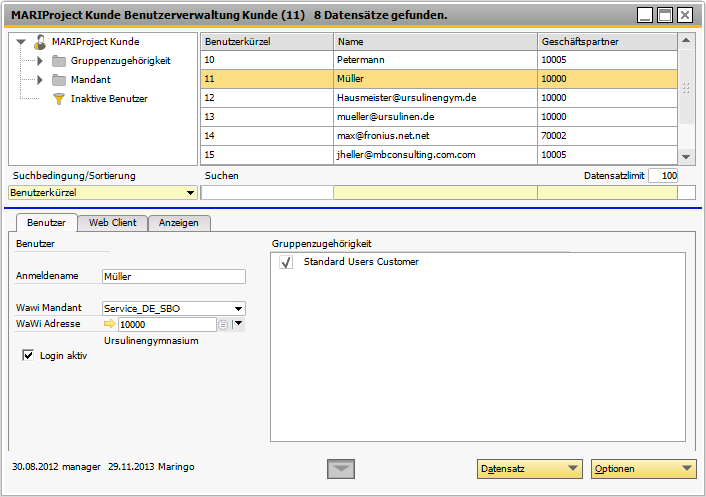Image resolution: width=706 pixels, height=497 pixels.
Task: Click the yellow arrow link beside WaWi Adresse
Action: 109,324
